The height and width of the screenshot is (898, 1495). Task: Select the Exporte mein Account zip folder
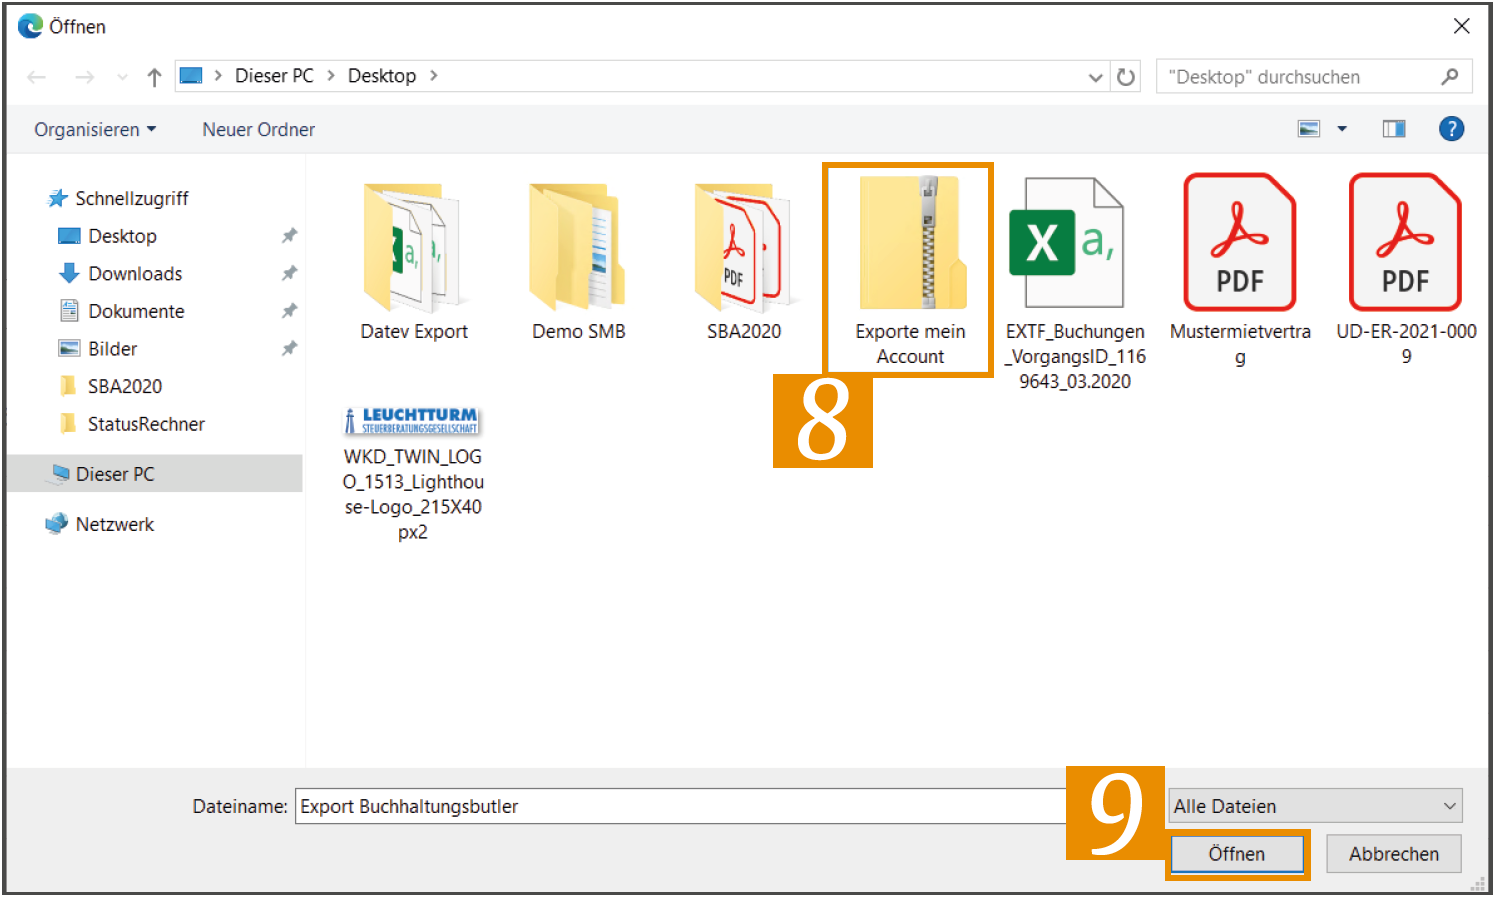910,268
